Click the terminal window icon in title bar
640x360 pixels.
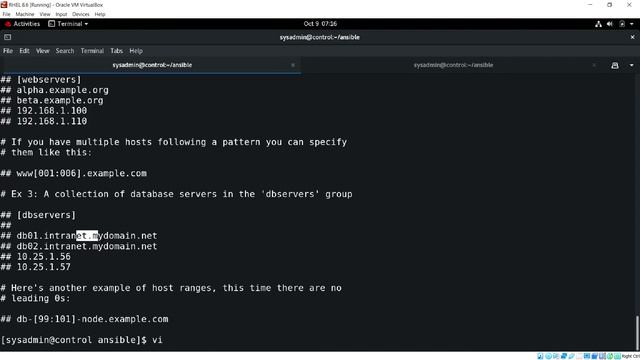click(7, 37)
